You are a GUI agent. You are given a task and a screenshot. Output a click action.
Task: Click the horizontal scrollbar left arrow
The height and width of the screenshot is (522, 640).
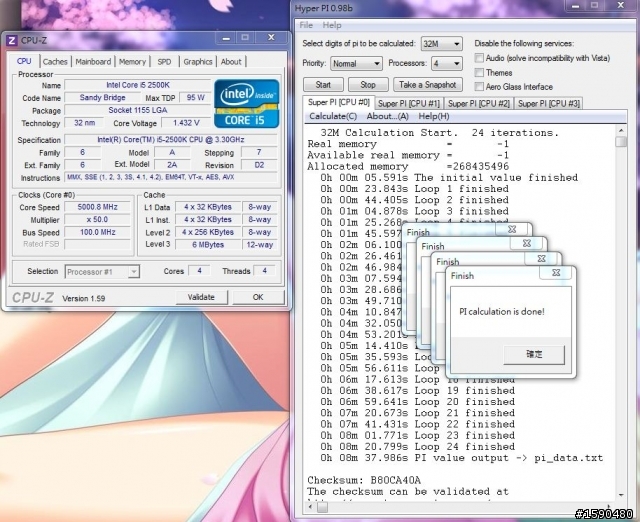coord(311,507)
